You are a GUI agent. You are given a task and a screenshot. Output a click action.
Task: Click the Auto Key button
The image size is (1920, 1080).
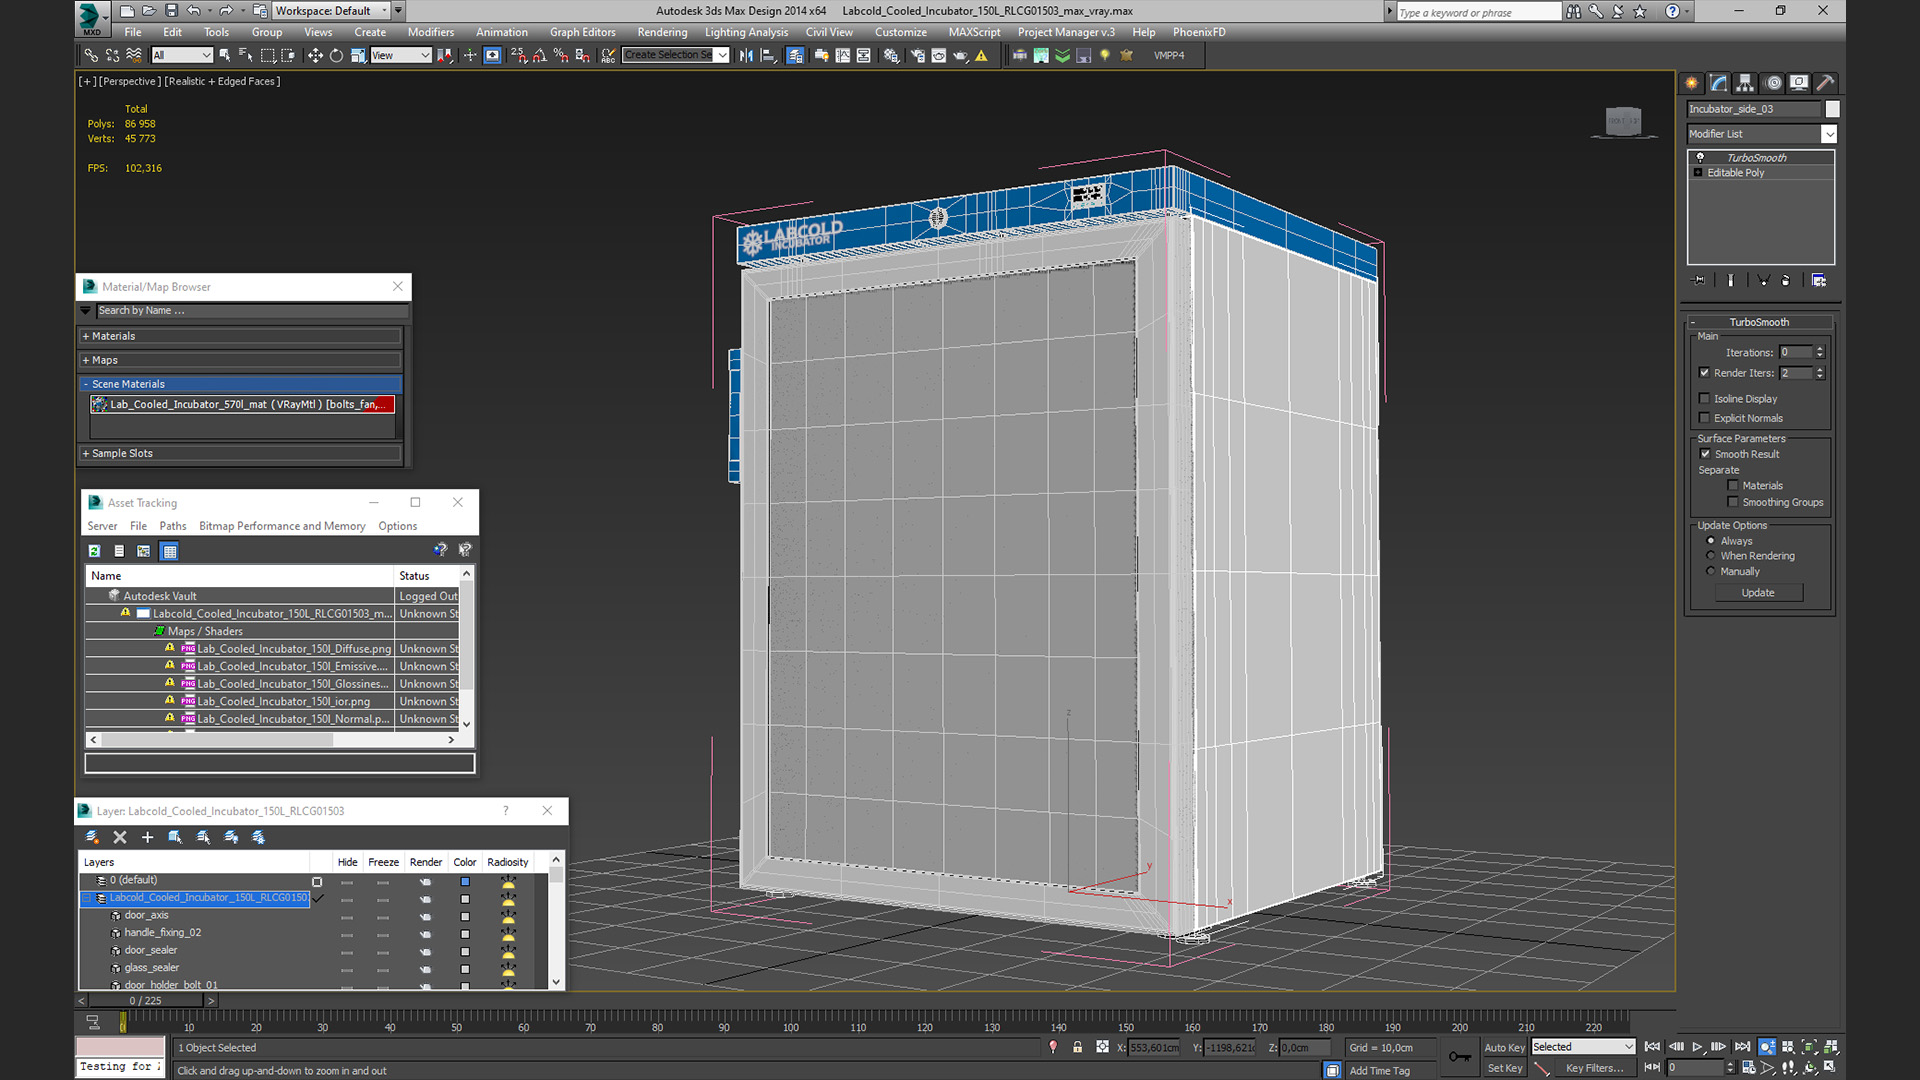1504,1047
